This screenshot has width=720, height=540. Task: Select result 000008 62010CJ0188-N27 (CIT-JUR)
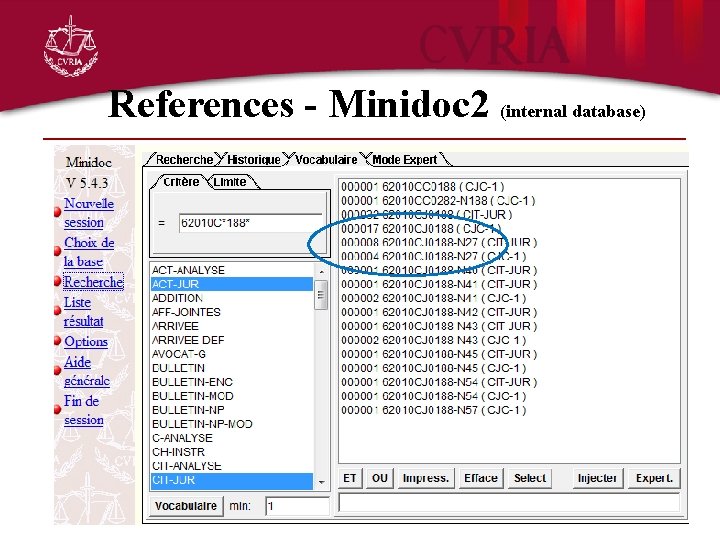click(439, 242)
